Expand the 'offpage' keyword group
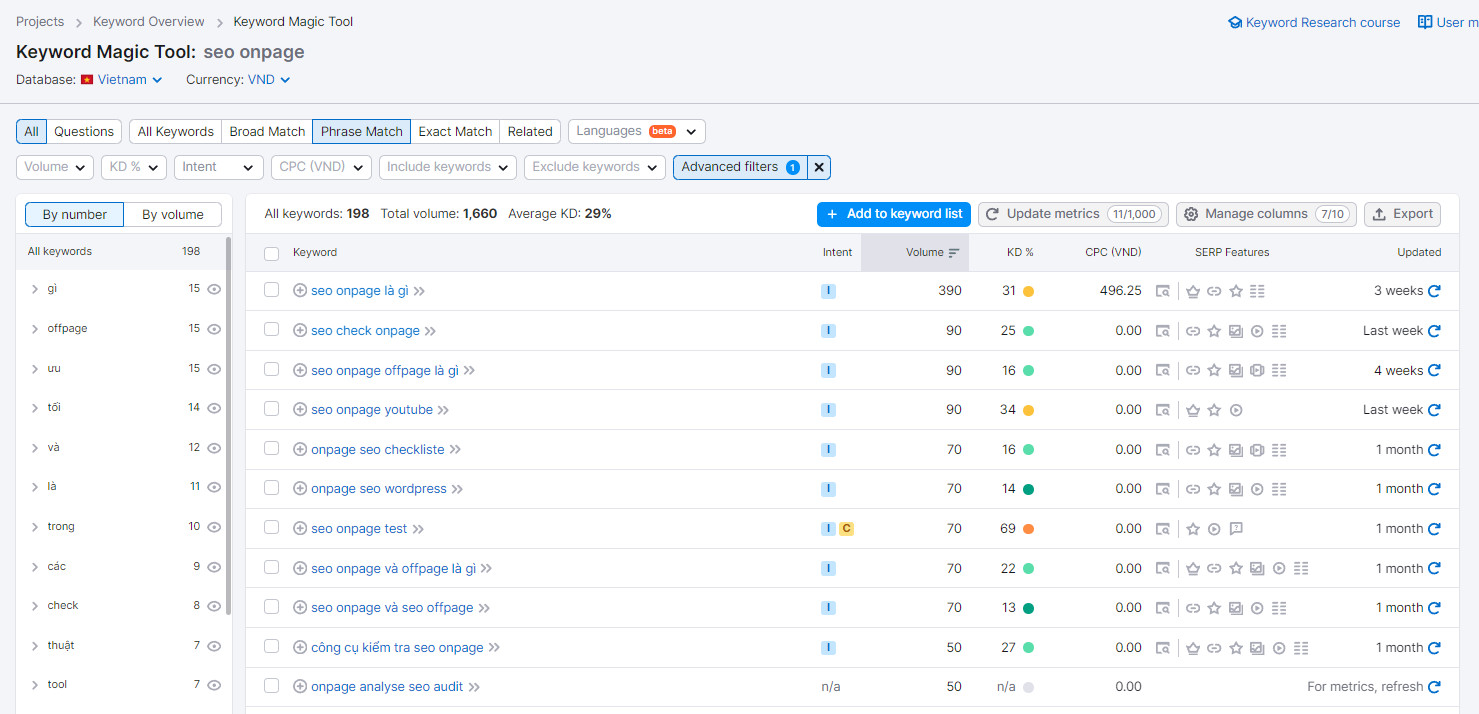1479x714 pixels. pos(37,328)
